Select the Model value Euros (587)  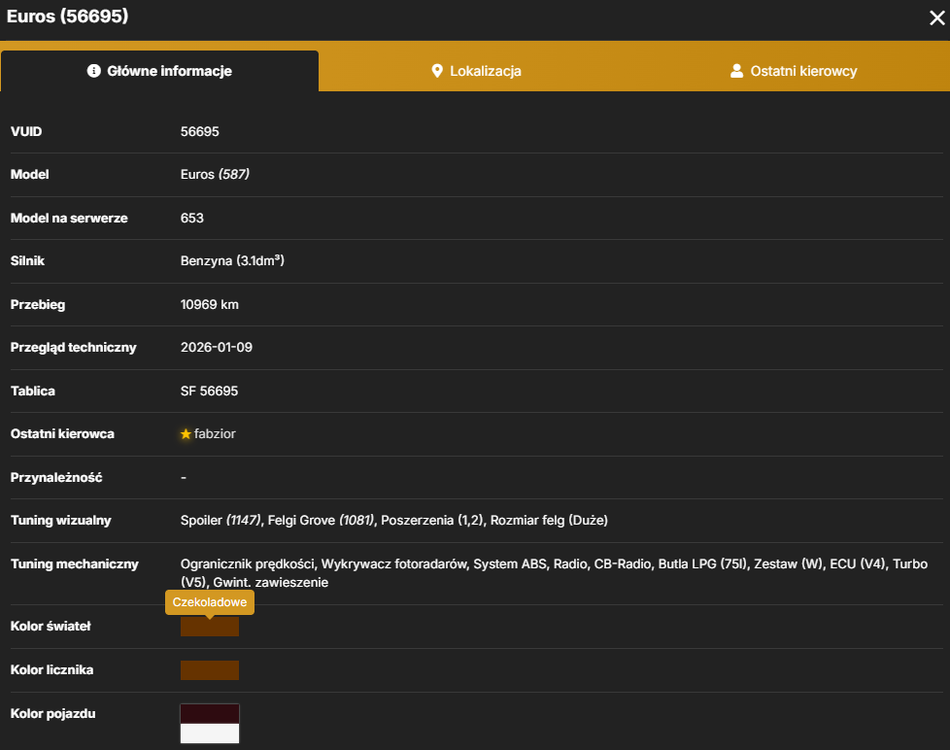click(x=214, y=174)
